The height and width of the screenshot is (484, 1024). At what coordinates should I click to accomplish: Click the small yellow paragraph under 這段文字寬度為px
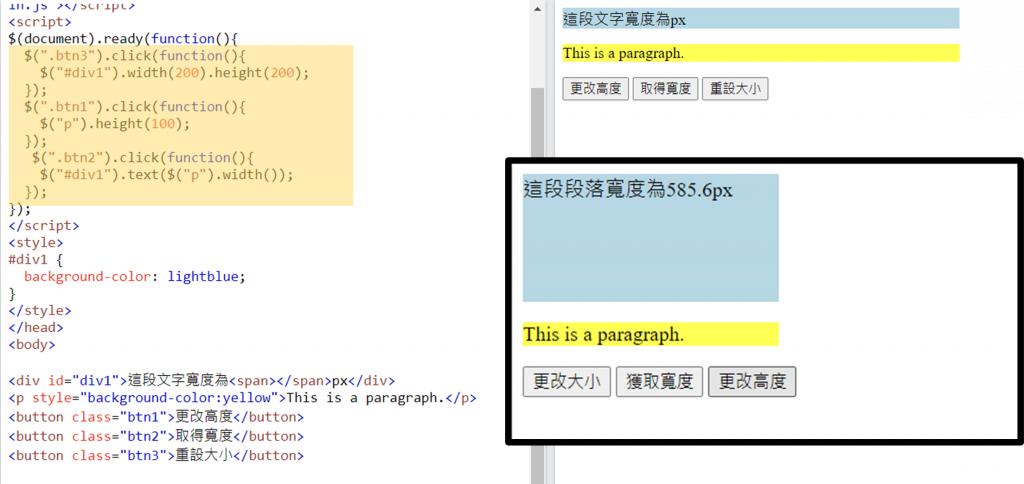pyautogui.click(x=761, y=53)
